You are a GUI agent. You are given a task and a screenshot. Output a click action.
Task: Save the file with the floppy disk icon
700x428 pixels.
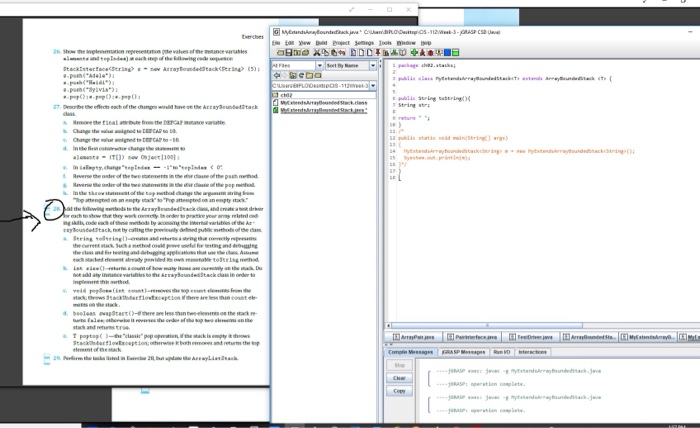(289, 53)
